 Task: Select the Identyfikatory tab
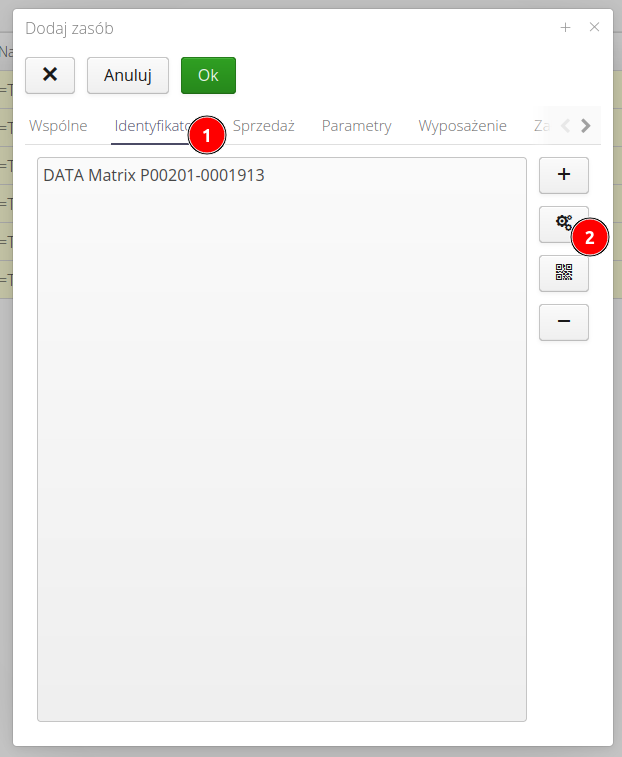[x=150, y=126]
